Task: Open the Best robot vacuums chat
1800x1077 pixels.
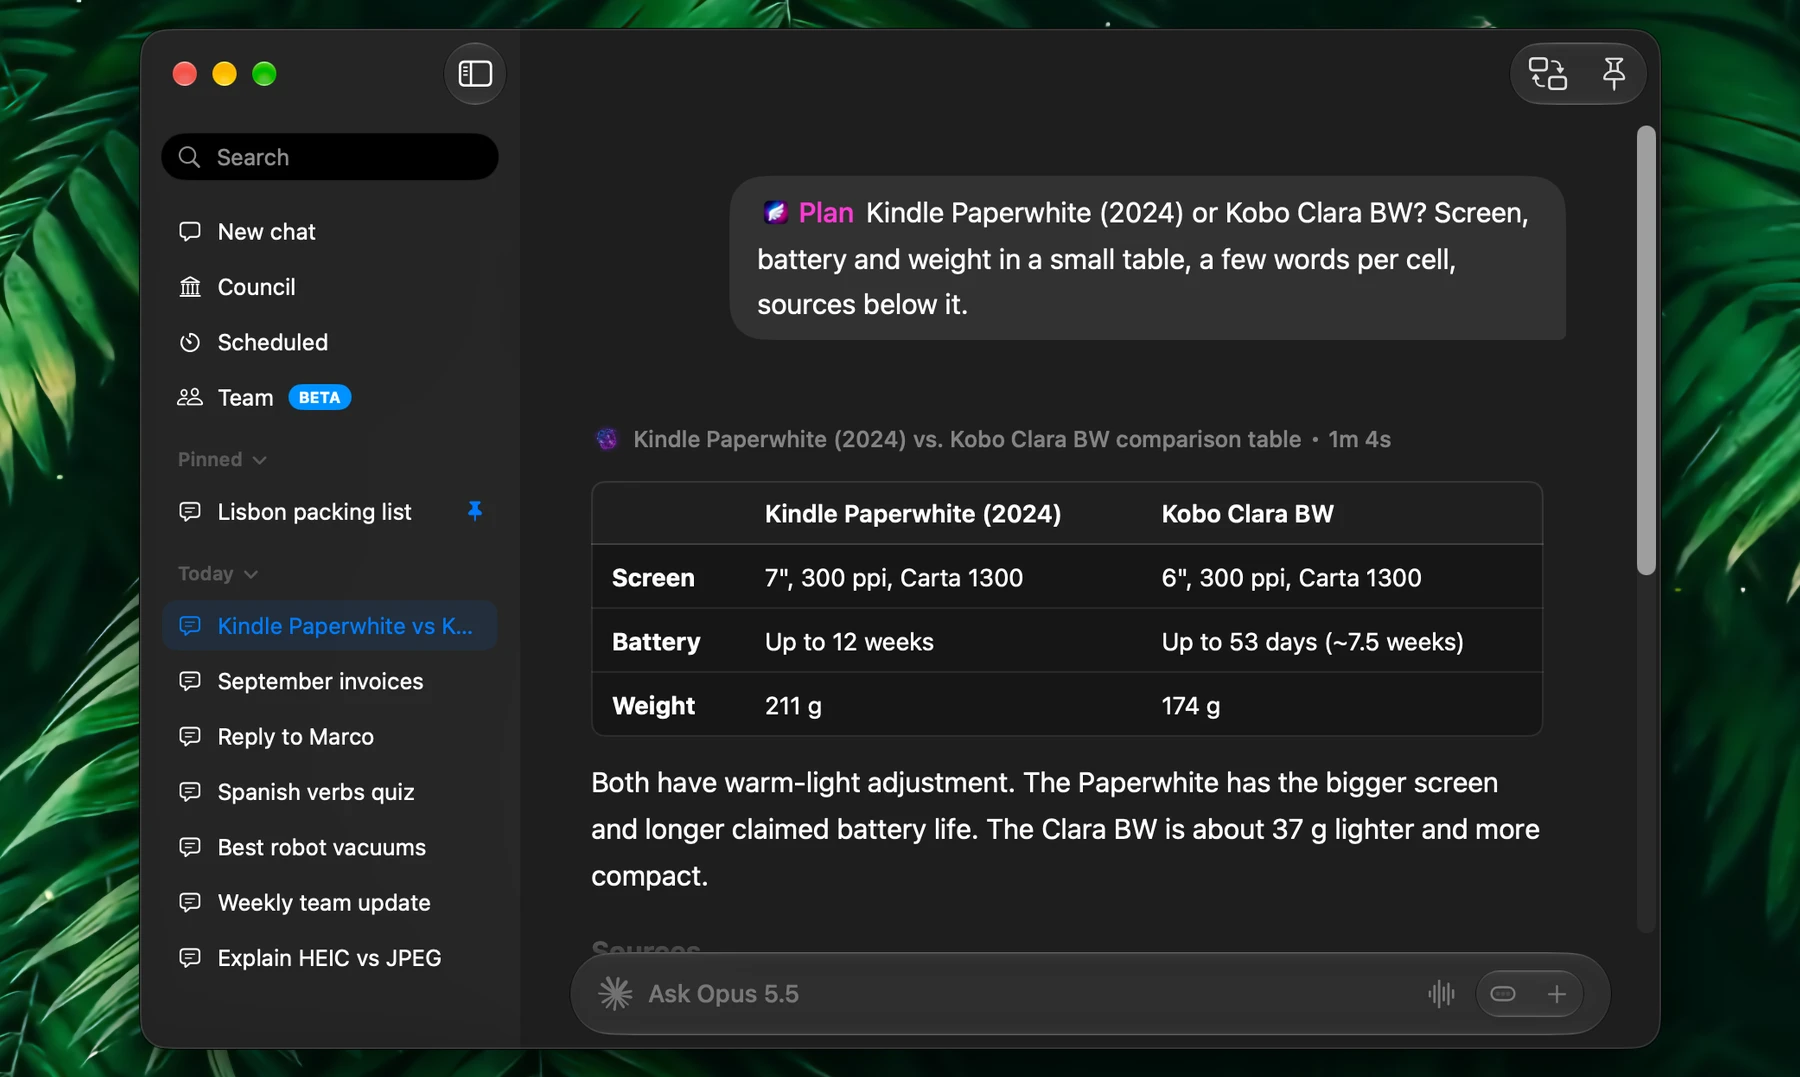Action: click(329, 847)
